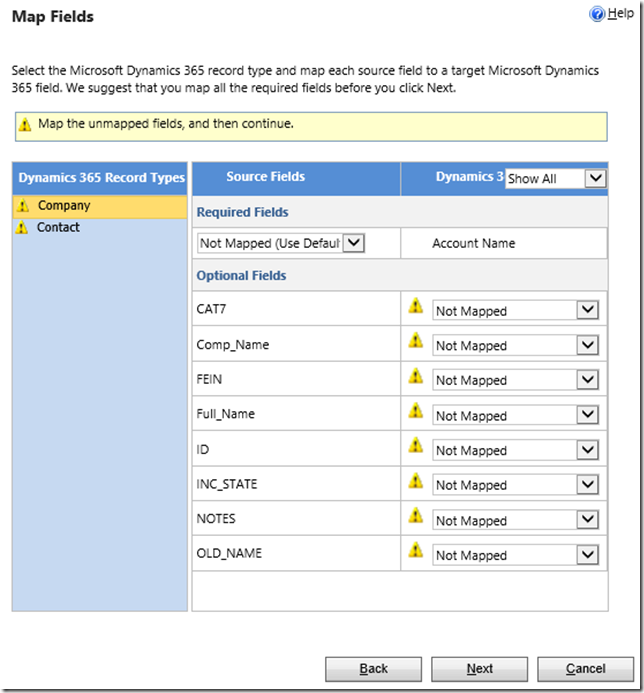644x693 pixels.
Task: Open the Full_Name Not Mapped dropdown
Action: pyautogui.click(x=515, y=415)
